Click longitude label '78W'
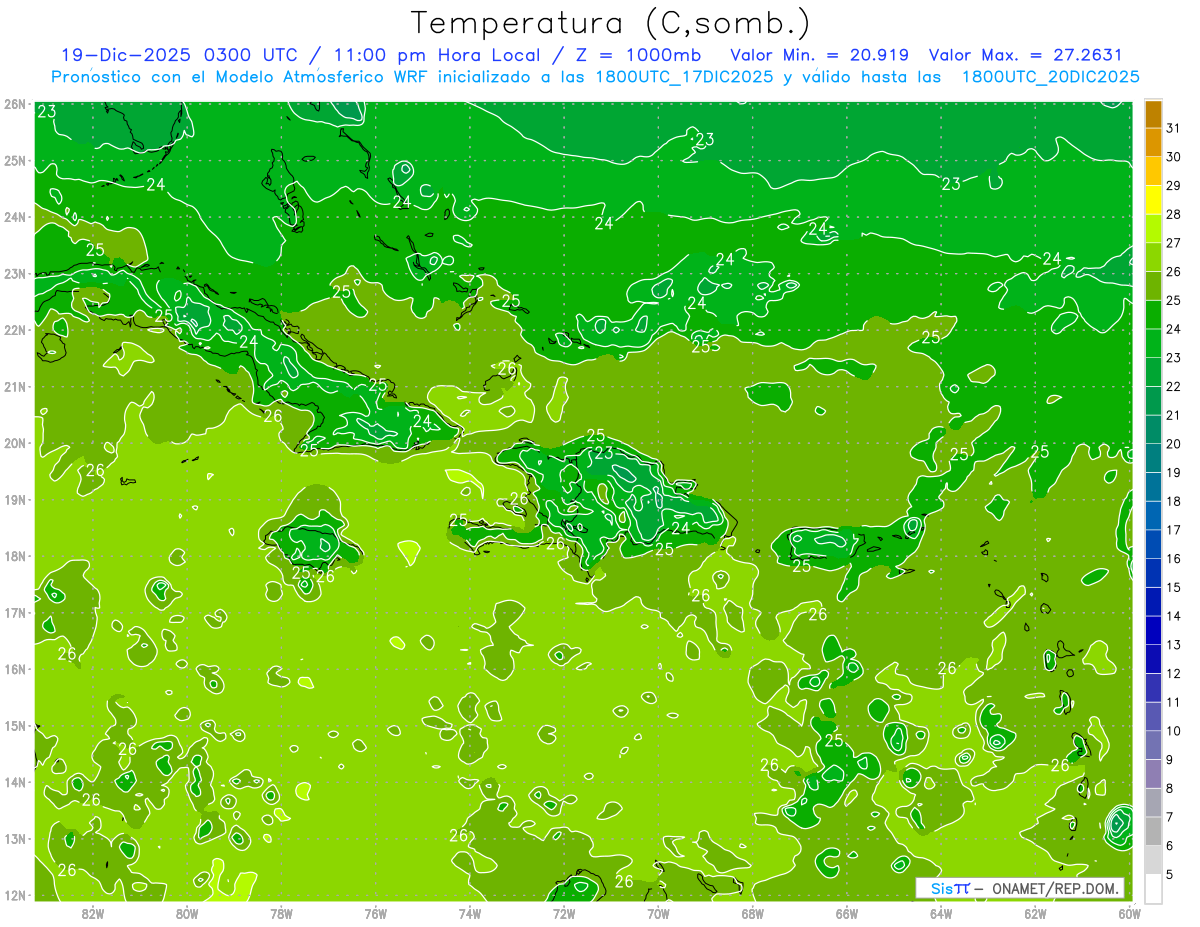1200x927 pixels. (x=281, y=913)
